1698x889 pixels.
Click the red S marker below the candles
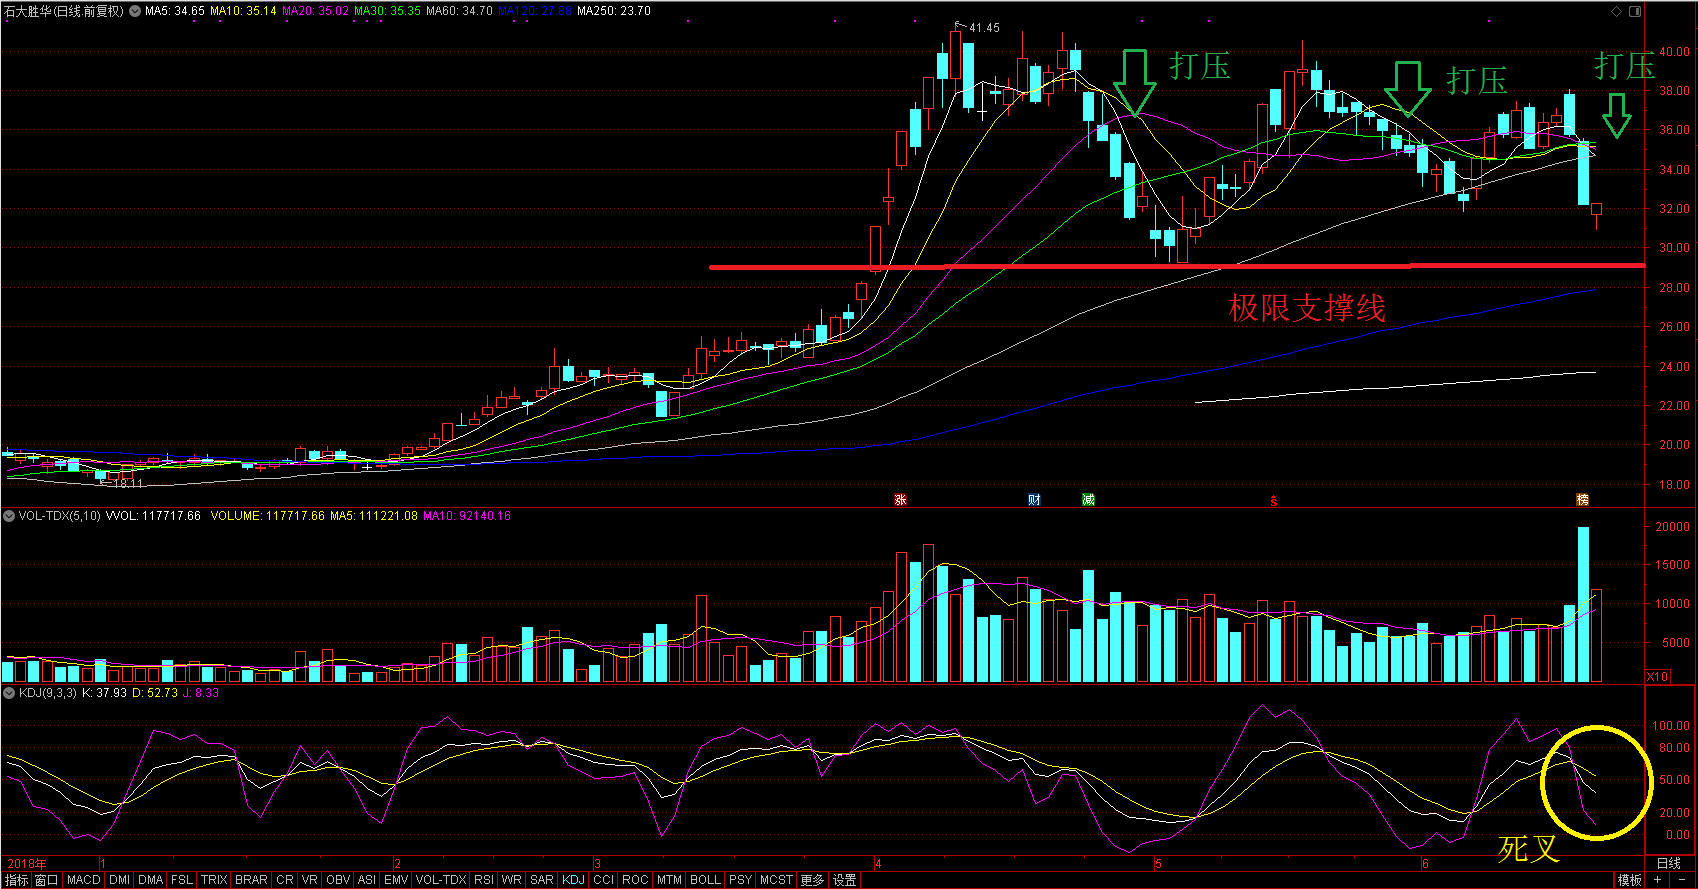(1274, 501)
